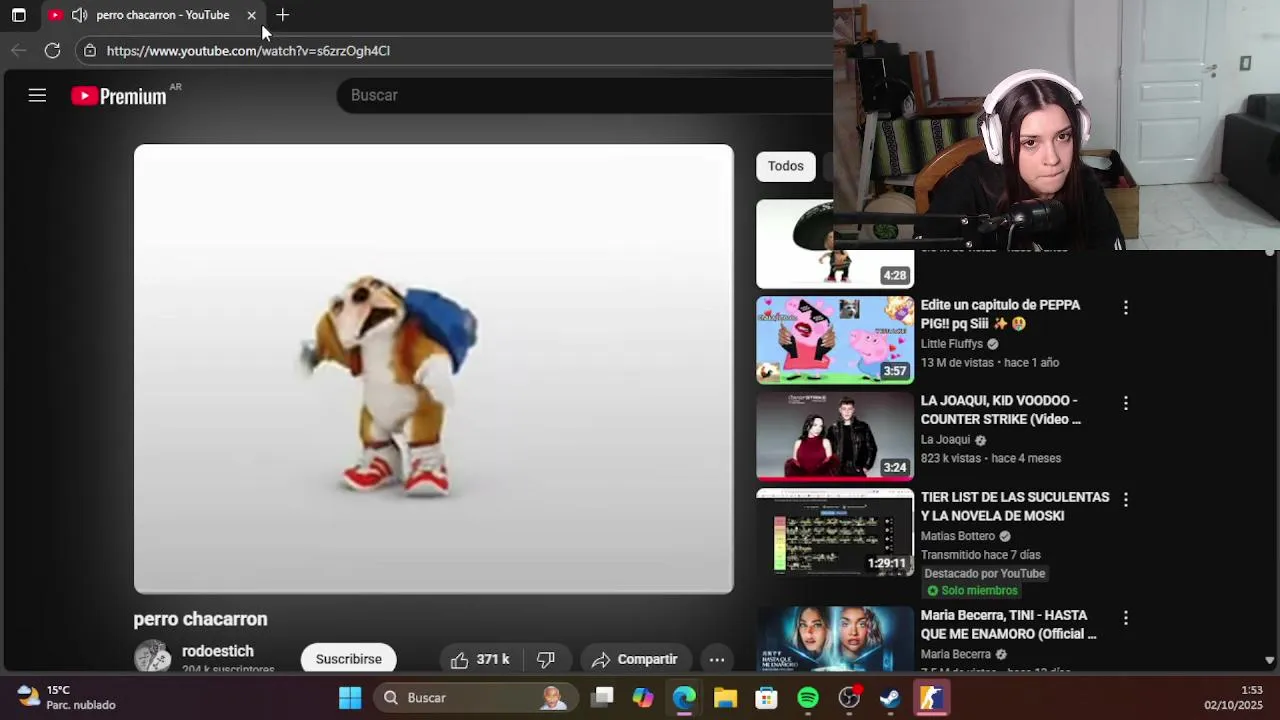Click the YouTube Buscar search field
The height and width of the screenshot is (720, 1280).
585,95
